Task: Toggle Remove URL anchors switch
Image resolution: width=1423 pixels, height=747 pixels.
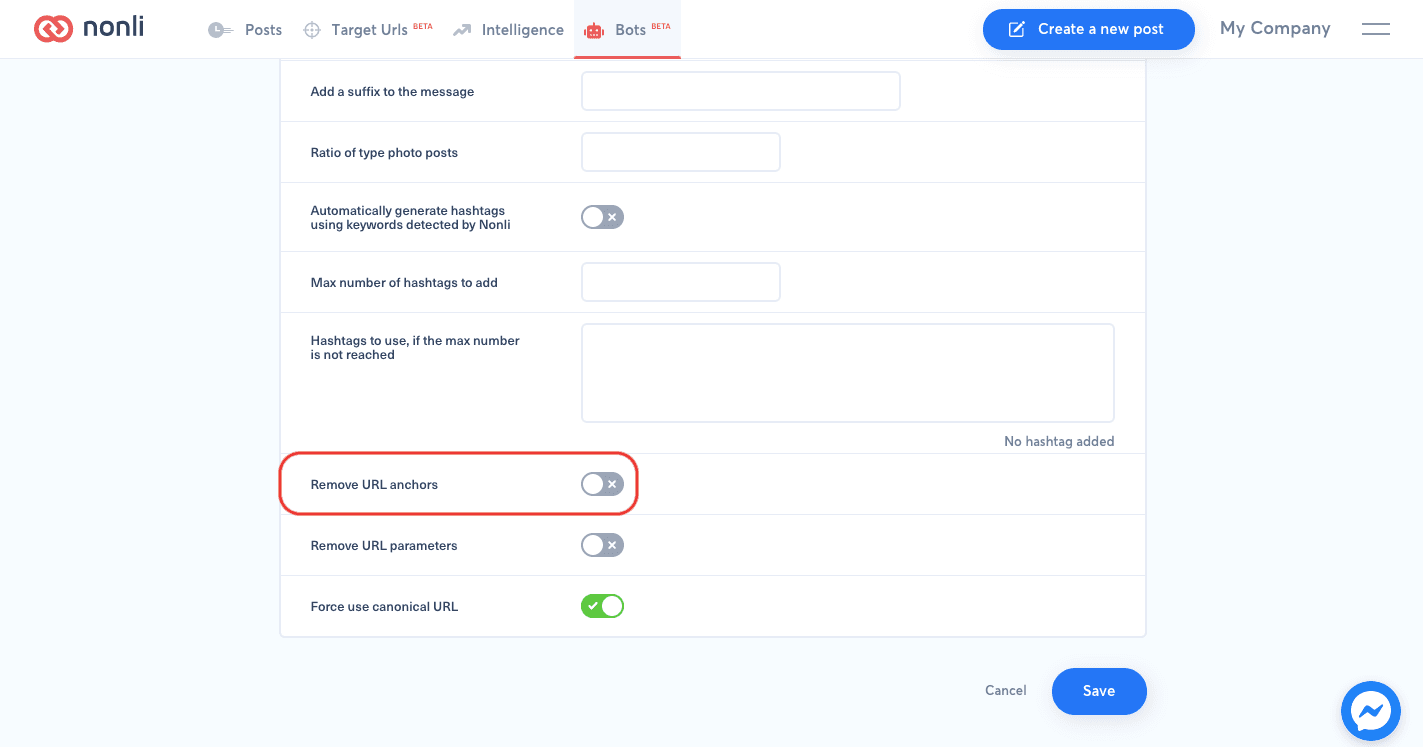Action: click(602, 484)
